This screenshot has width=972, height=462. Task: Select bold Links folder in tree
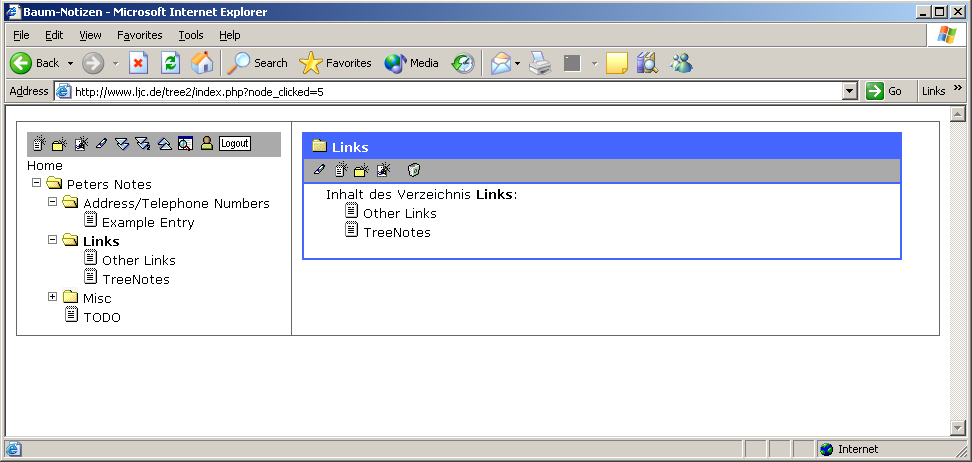101,241
